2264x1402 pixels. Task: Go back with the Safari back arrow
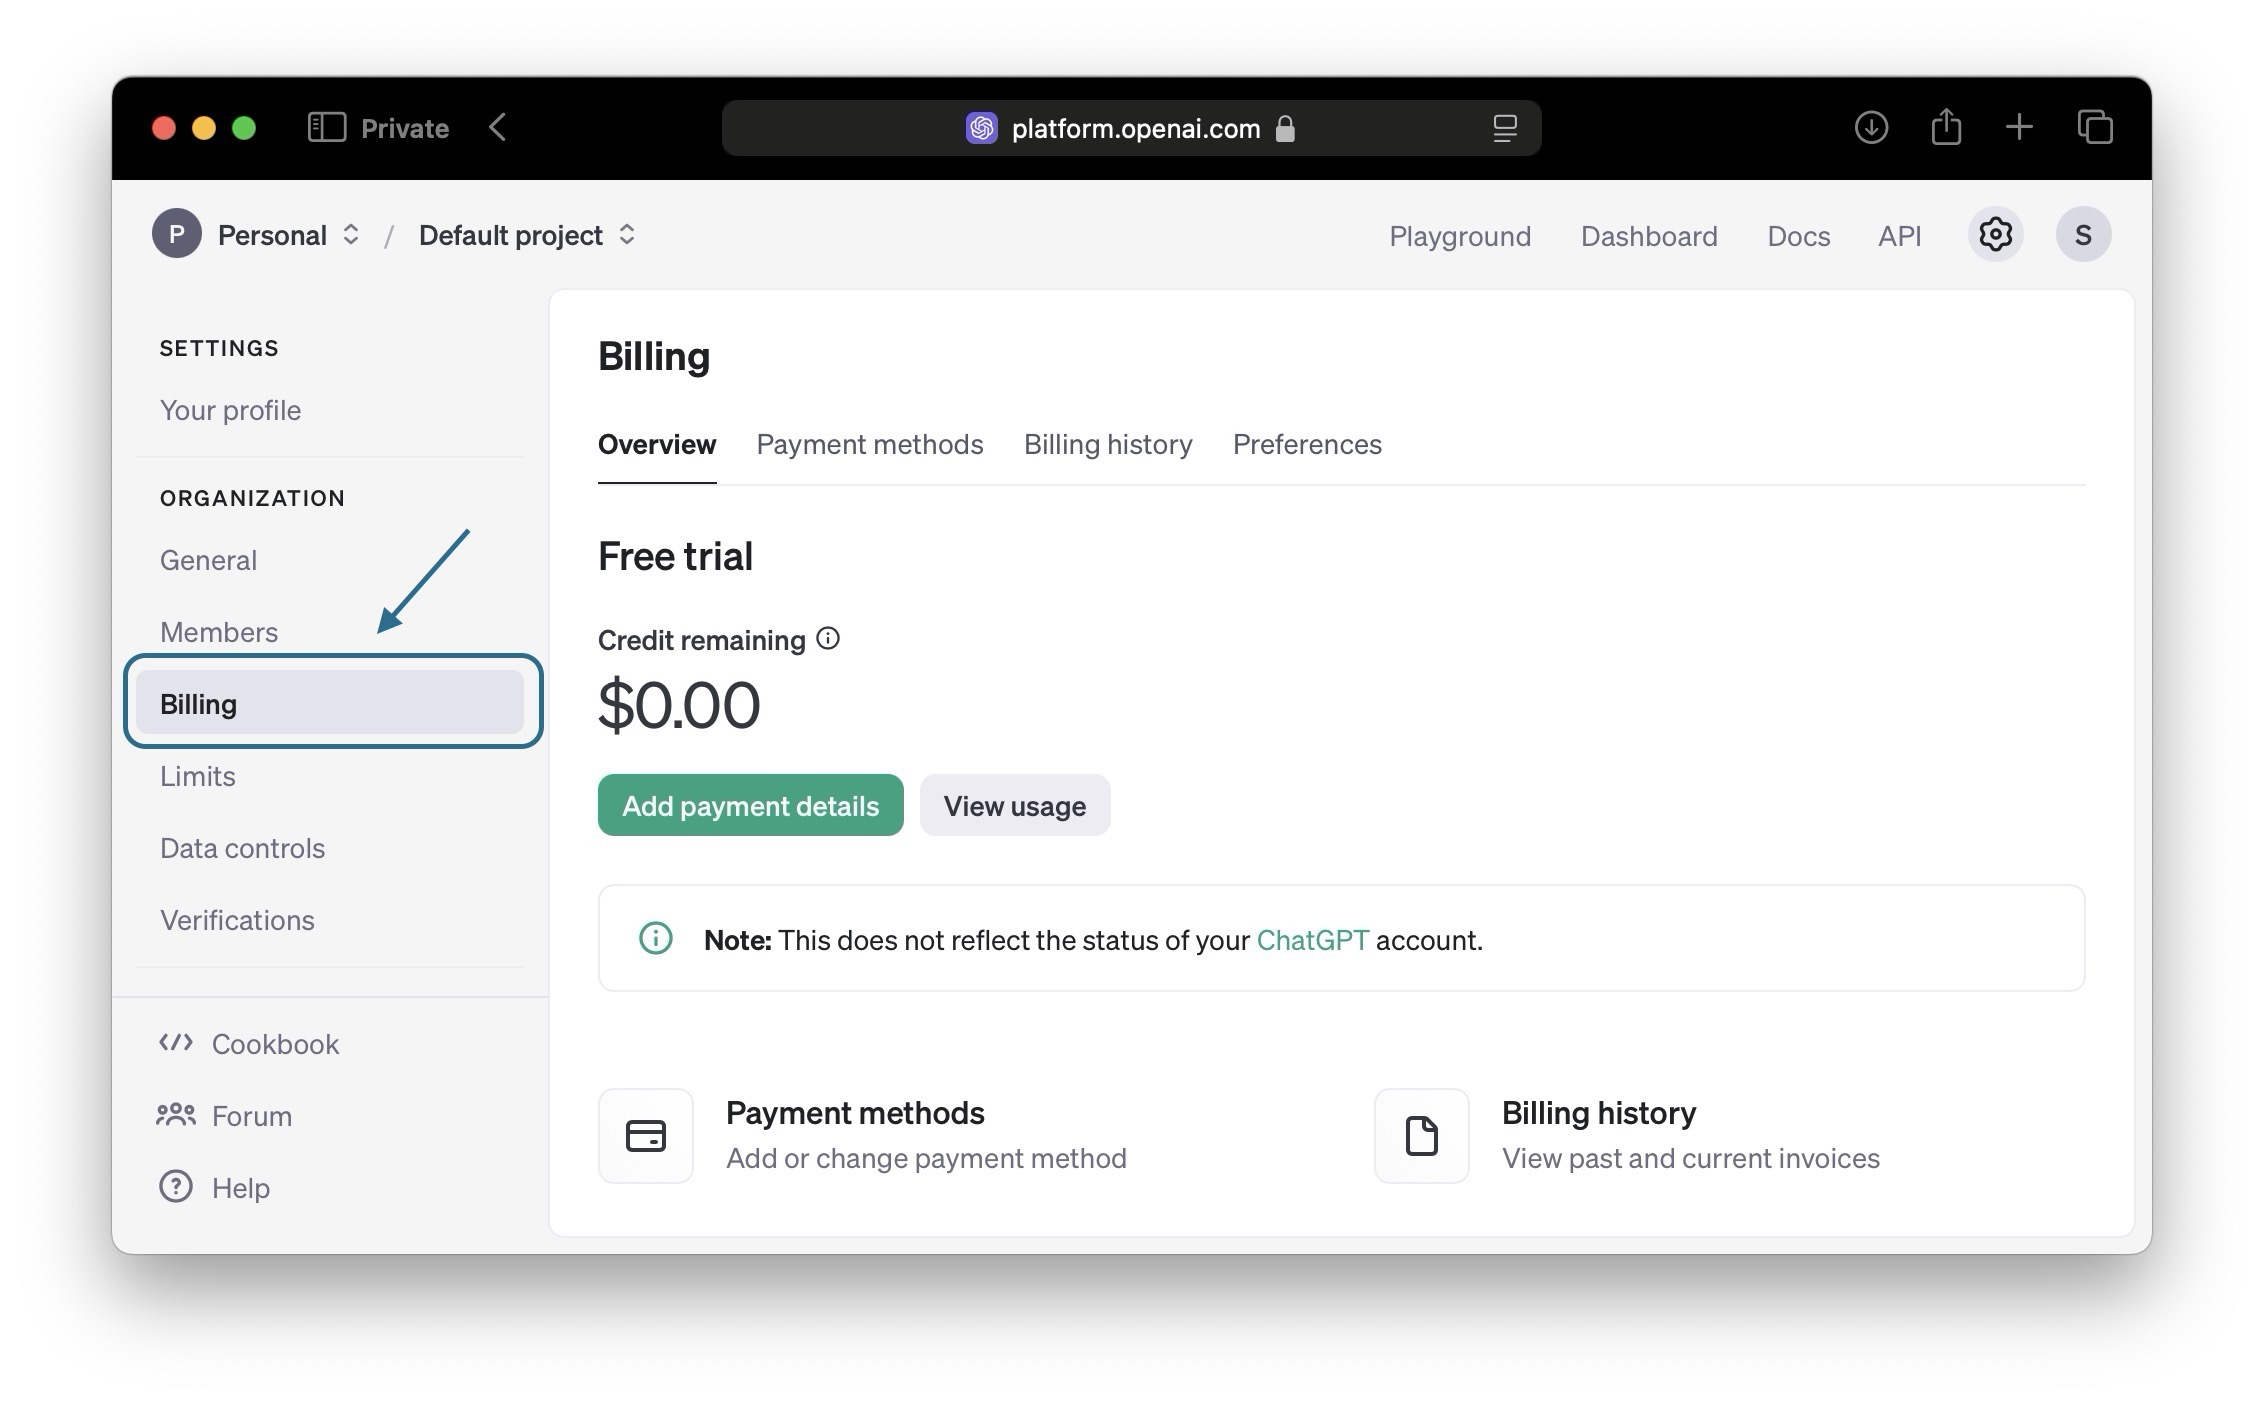point(498,128)
